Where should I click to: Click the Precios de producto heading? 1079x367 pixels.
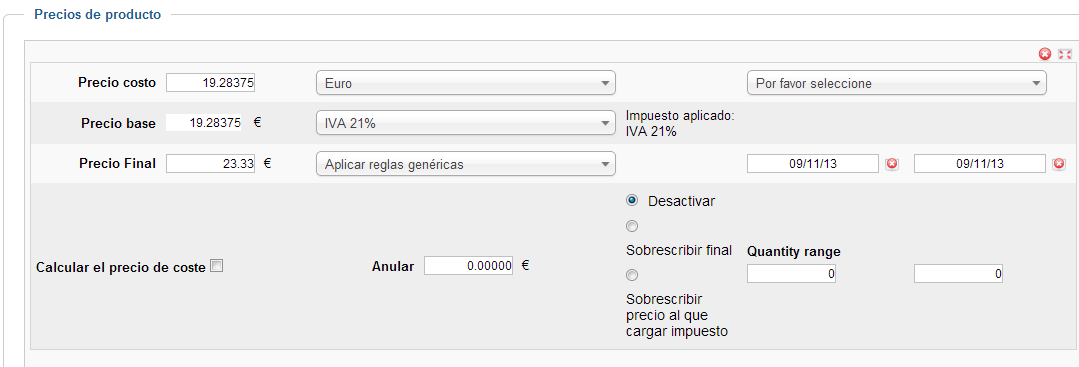coord(98,14)
